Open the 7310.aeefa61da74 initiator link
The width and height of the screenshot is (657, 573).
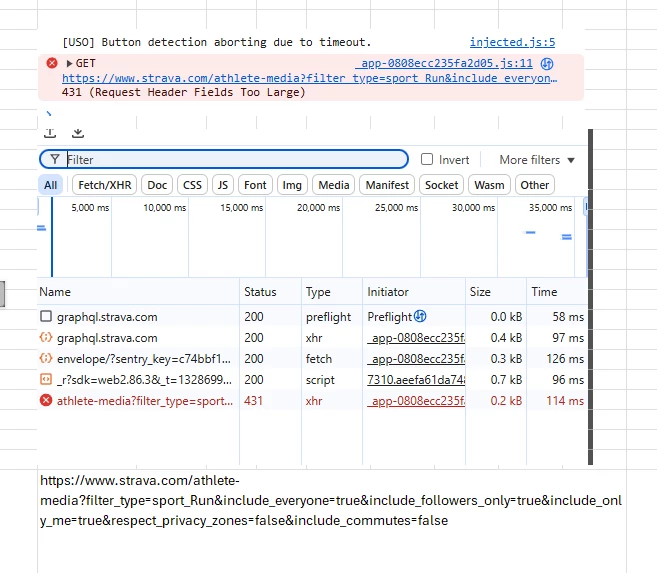pos(416,380)
